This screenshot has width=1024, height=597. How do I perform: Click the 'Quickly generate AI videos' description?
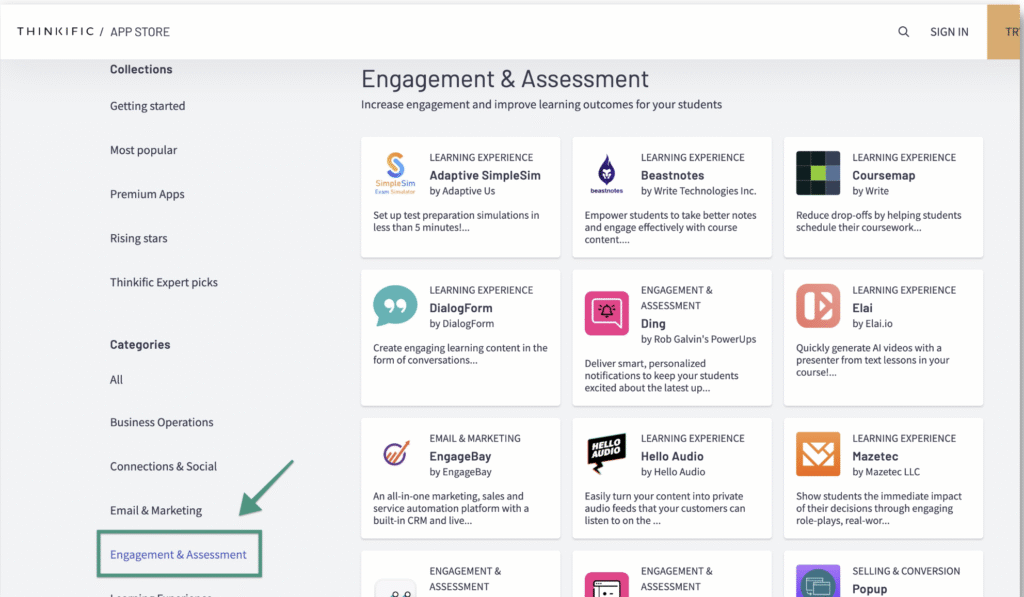[x=872, y=360]
